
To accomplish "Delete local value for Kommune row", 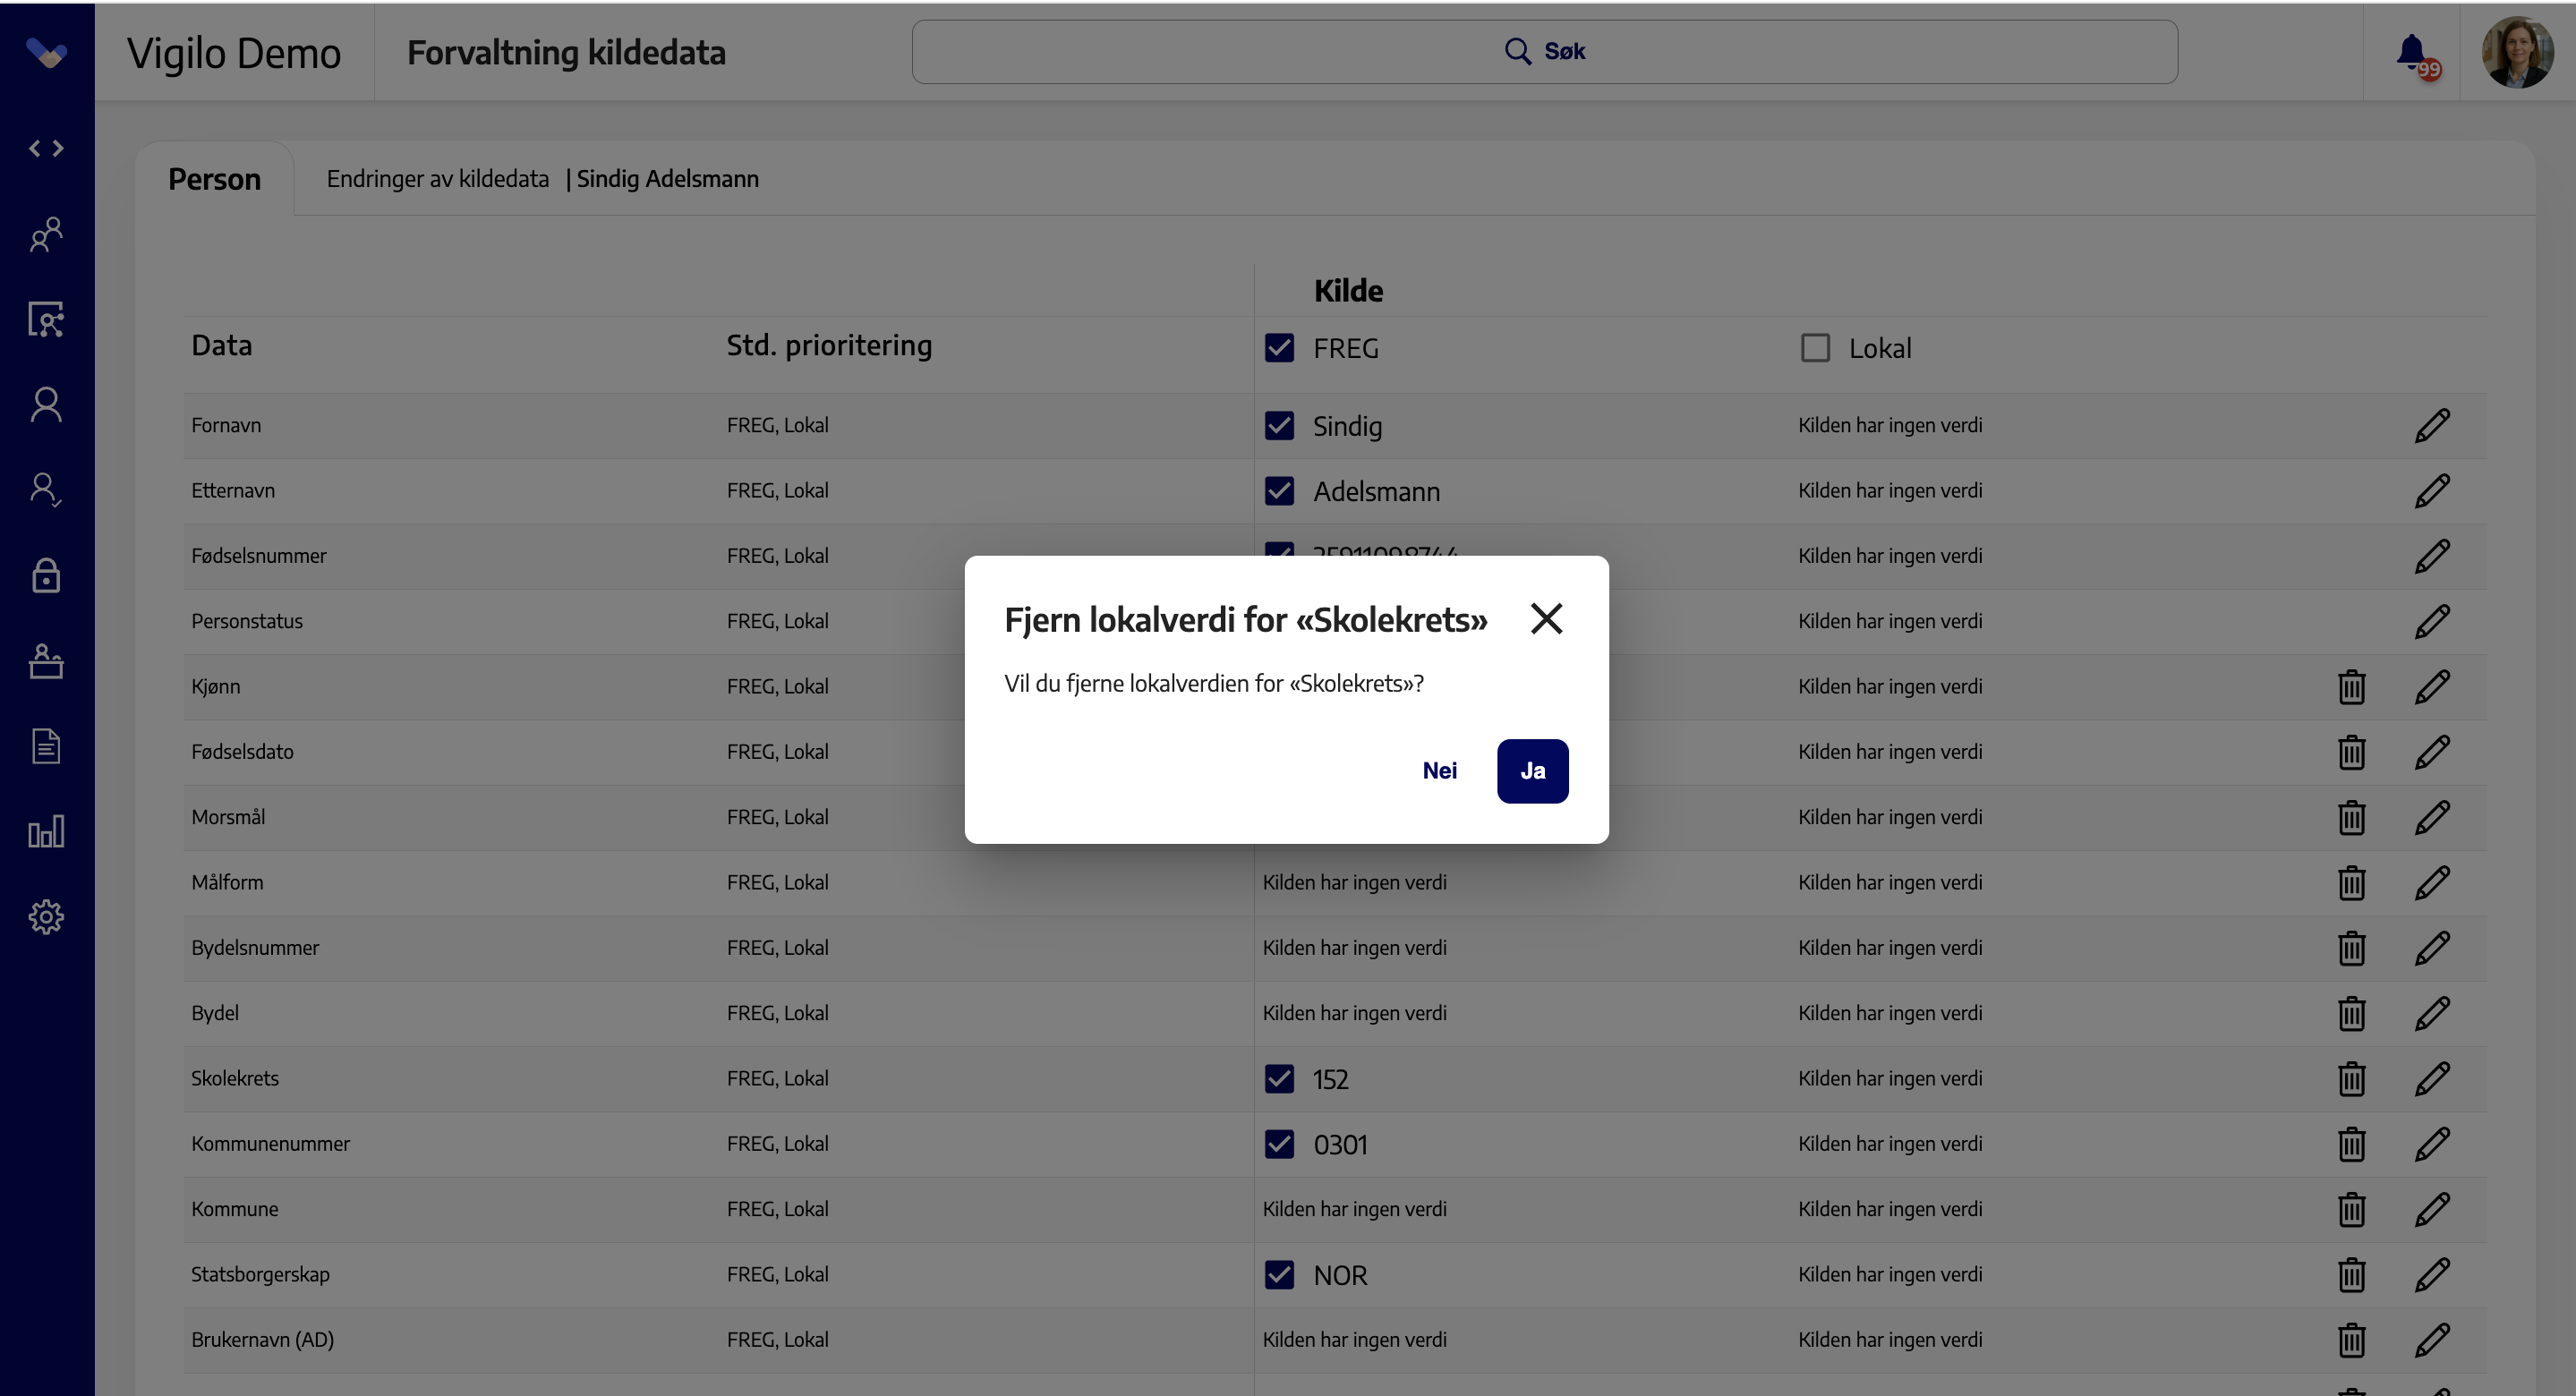I will 2351,1210.
